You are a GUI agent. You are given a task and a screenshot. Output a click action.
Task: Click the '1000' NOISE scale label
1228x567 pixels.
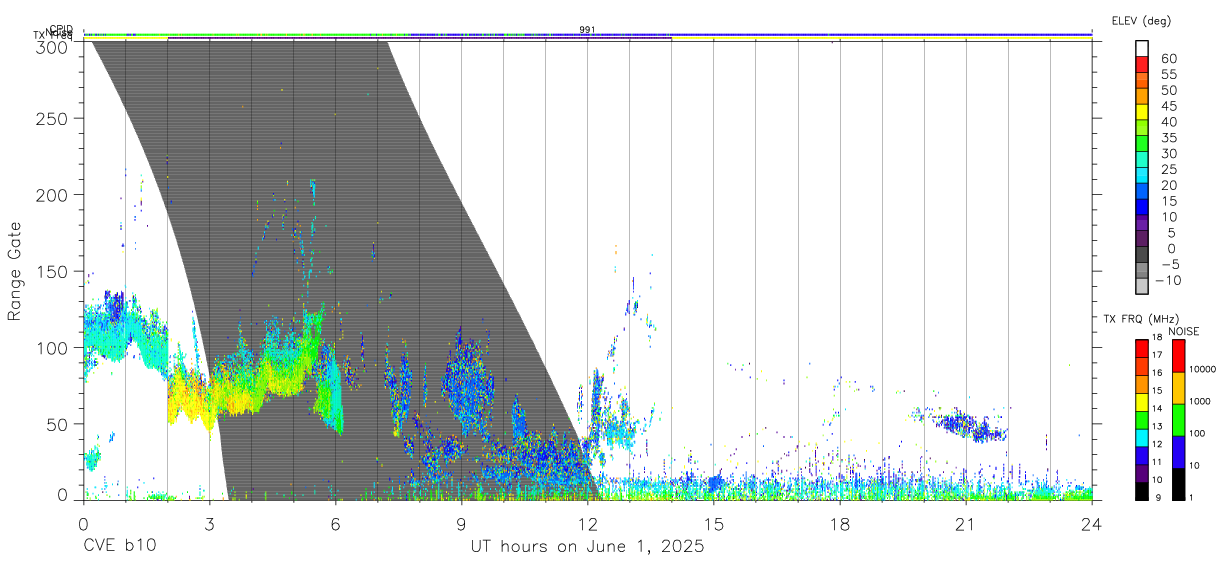tap(1200, 401)
